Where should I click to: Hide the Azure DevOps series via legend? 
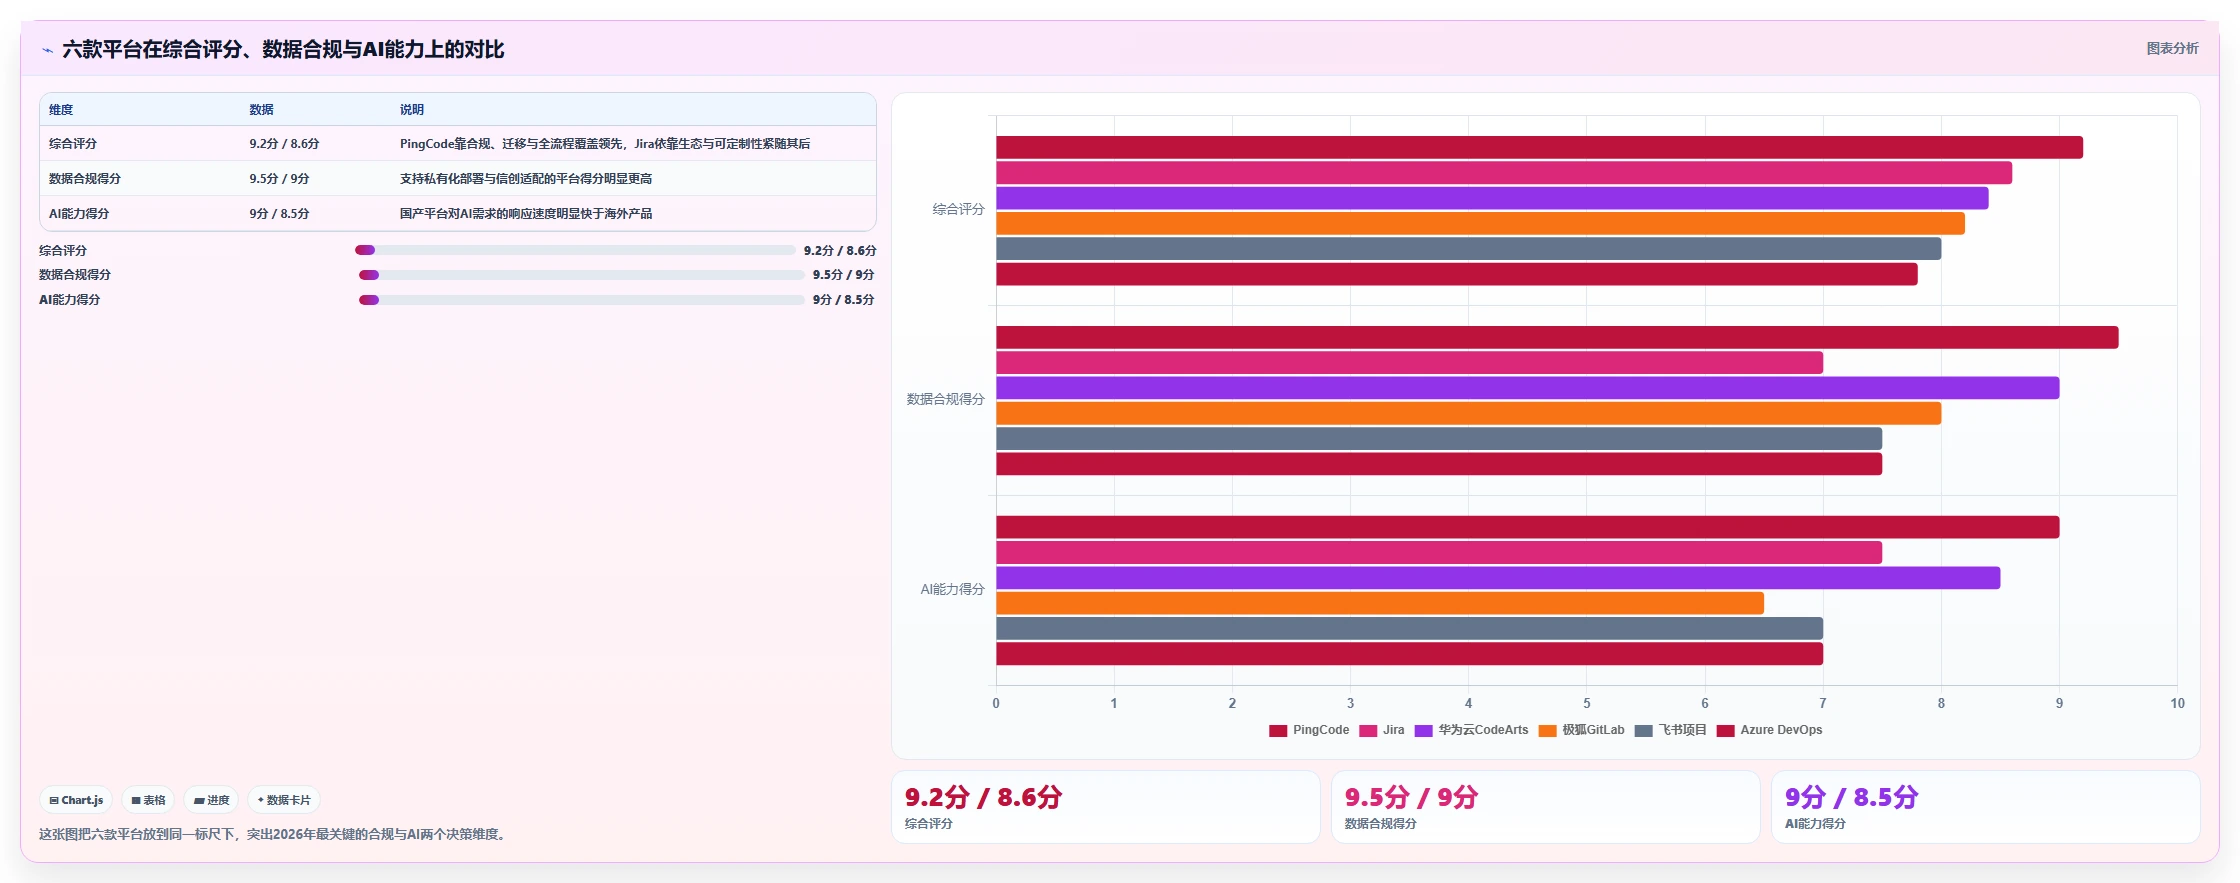pyautogui.click(x=1770, y=730)
